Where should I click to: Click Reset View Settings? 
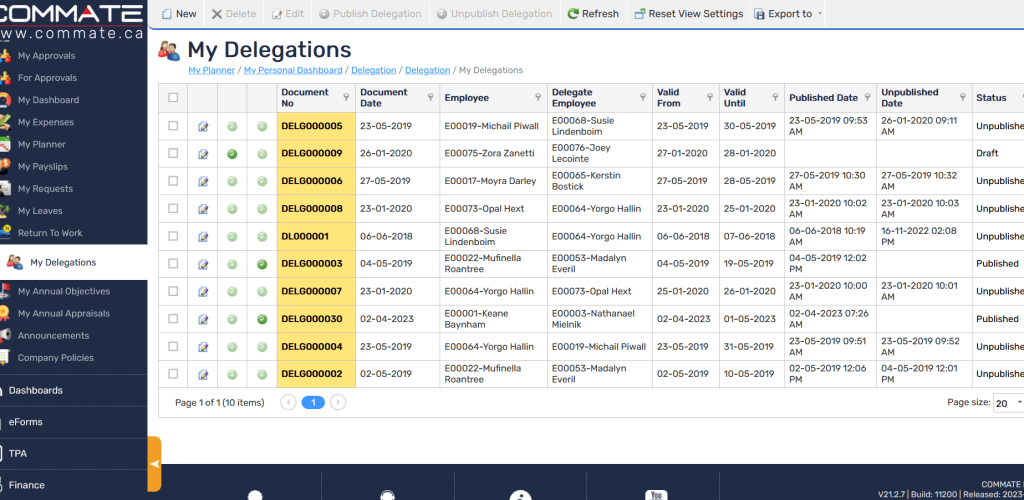point(687,14)
